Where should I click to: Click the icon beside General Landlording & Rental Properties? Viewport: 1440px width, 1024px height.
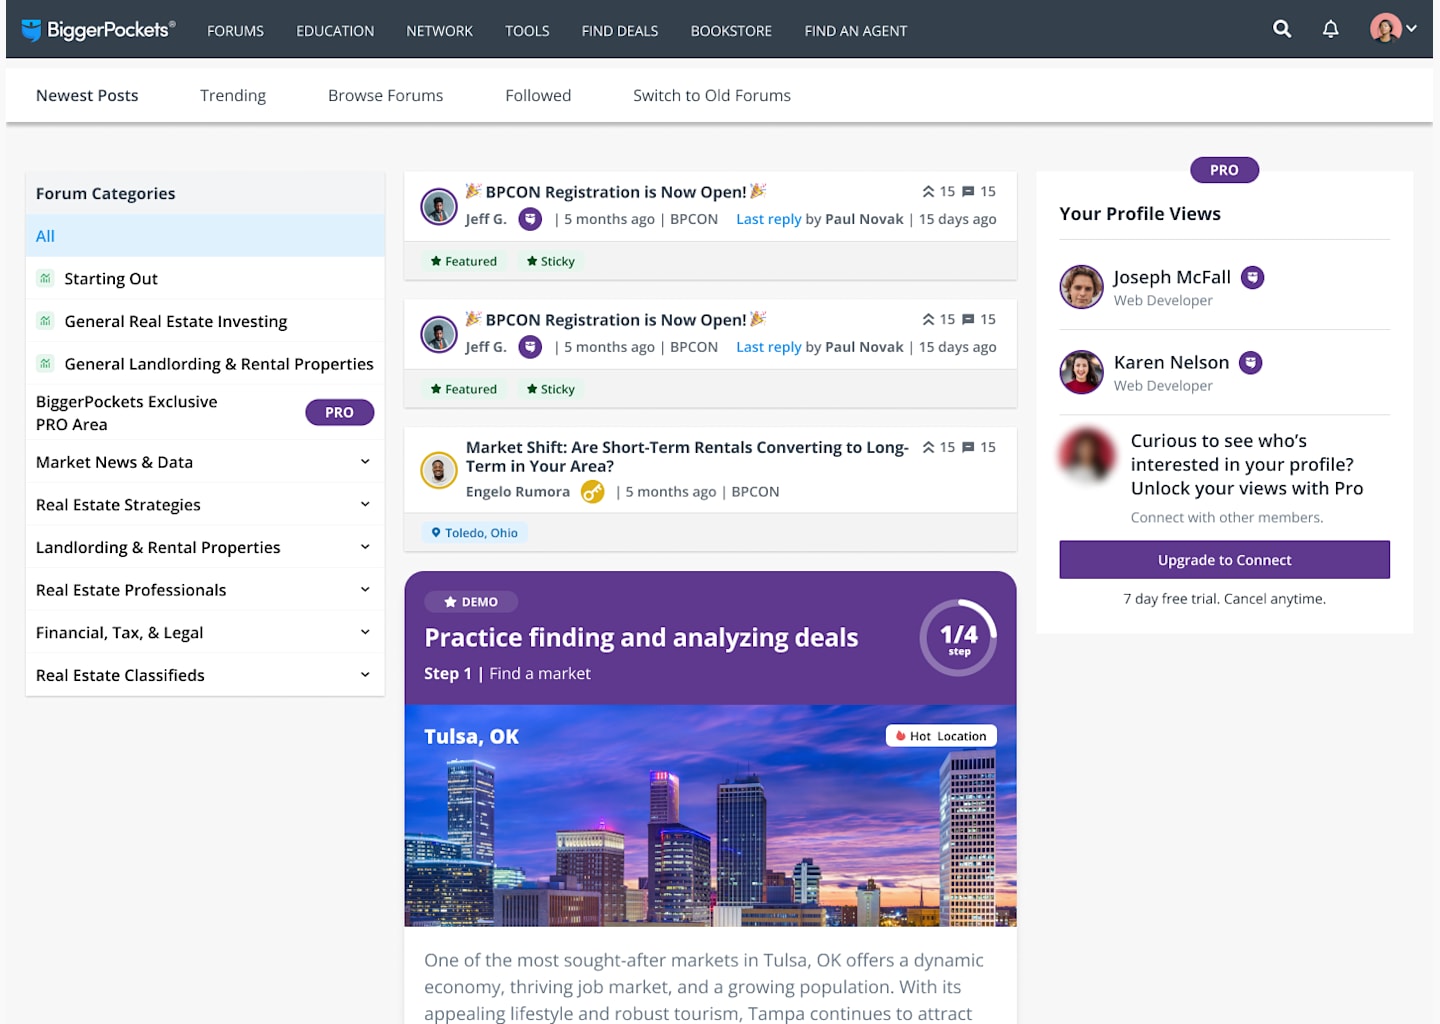tap(45, 363)
